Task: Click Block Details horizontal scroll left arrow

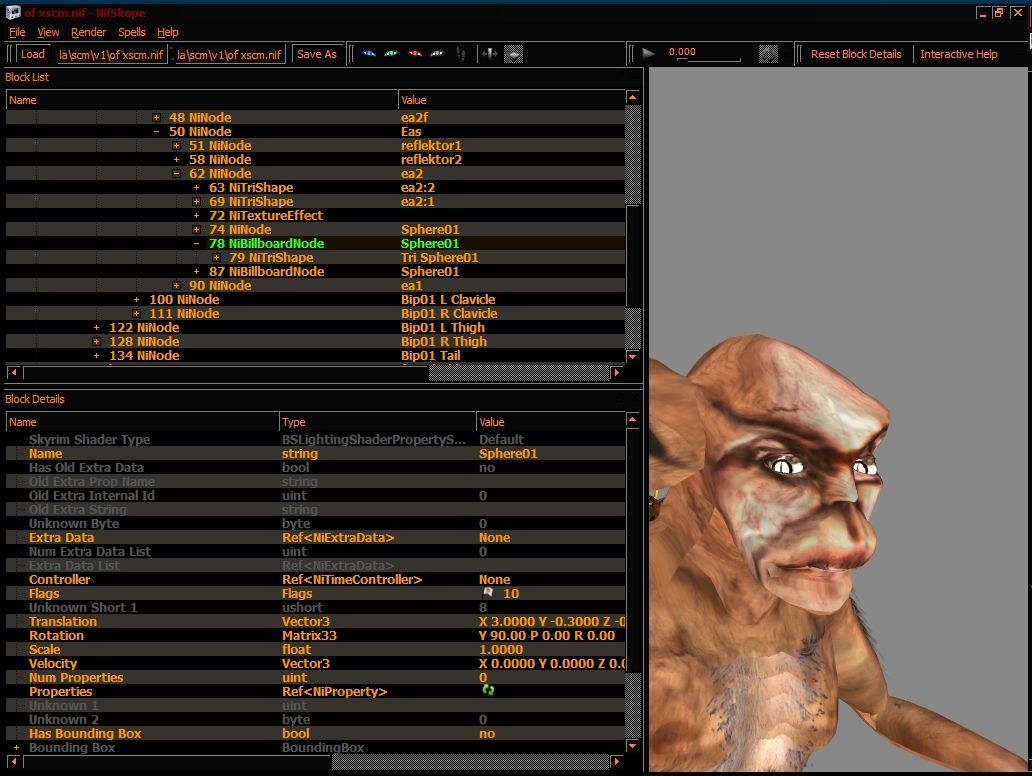Action: click(13, 762)
